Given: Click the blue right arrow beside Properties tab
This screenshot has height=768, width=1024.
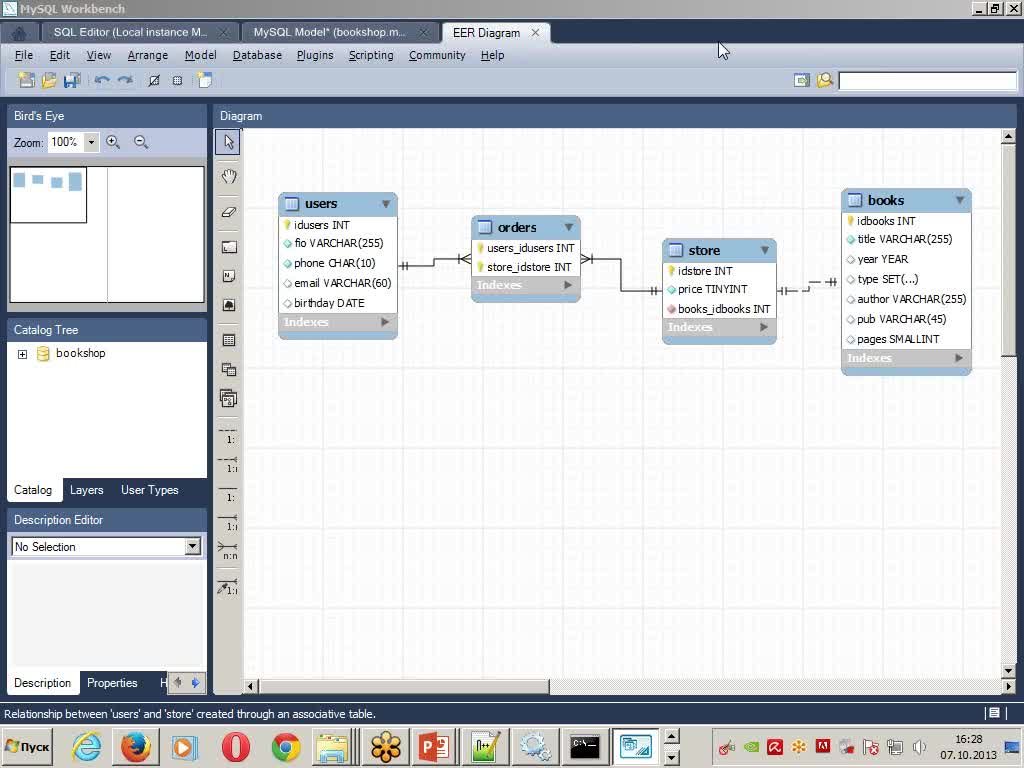Looking at the screenshot, I should tap(195, 682).
